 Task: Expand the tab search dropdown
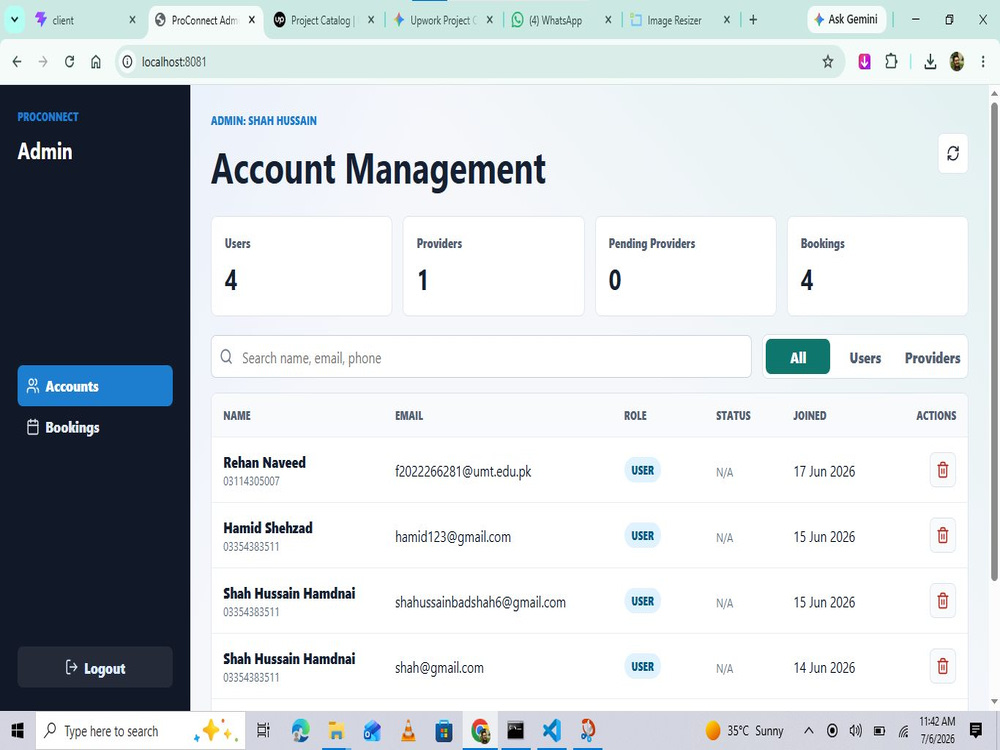click(x=14, y=20)
